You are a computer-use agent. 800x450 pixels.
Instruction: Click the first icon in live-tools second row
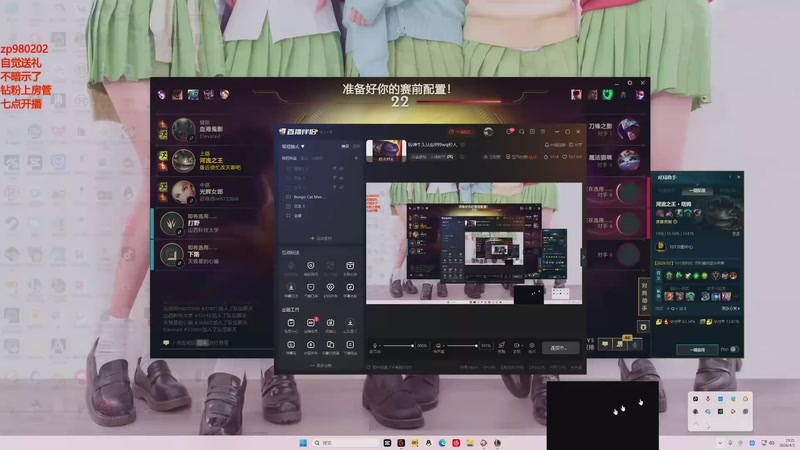[x=291, y=345]
